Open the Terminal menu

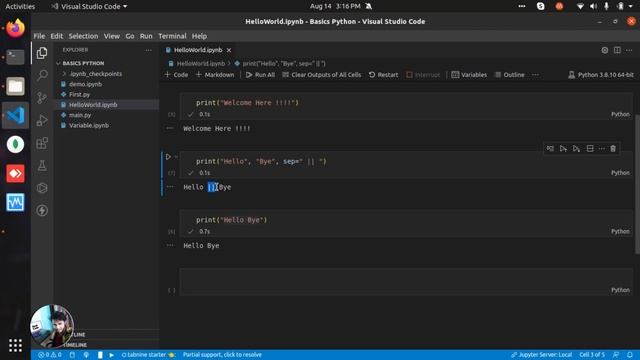(172, 36)
